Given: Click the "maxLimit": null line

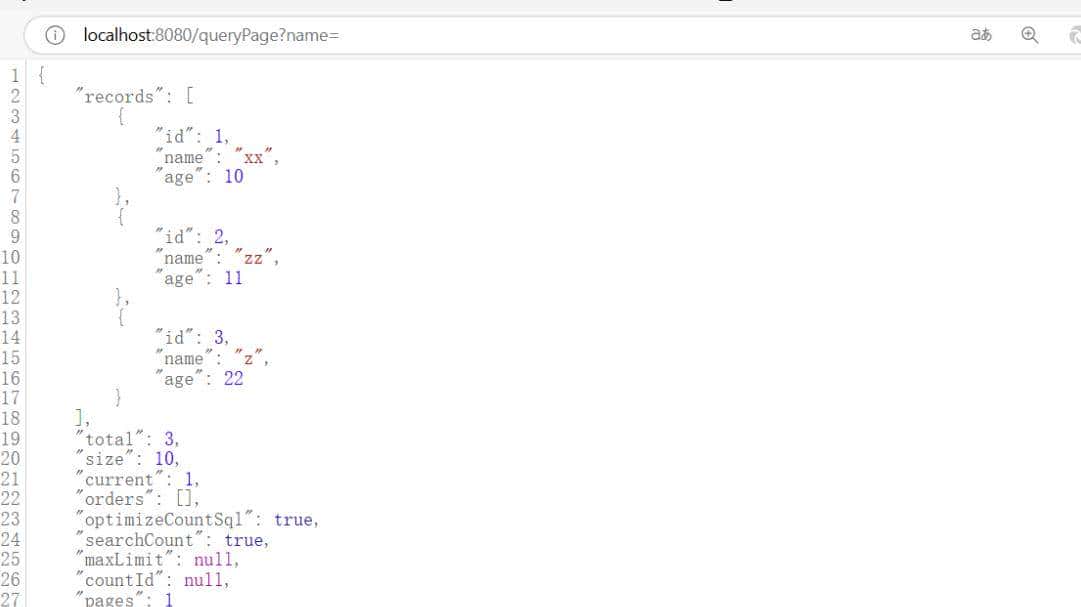Looking at the screenshot, I should tap(156, 559).
